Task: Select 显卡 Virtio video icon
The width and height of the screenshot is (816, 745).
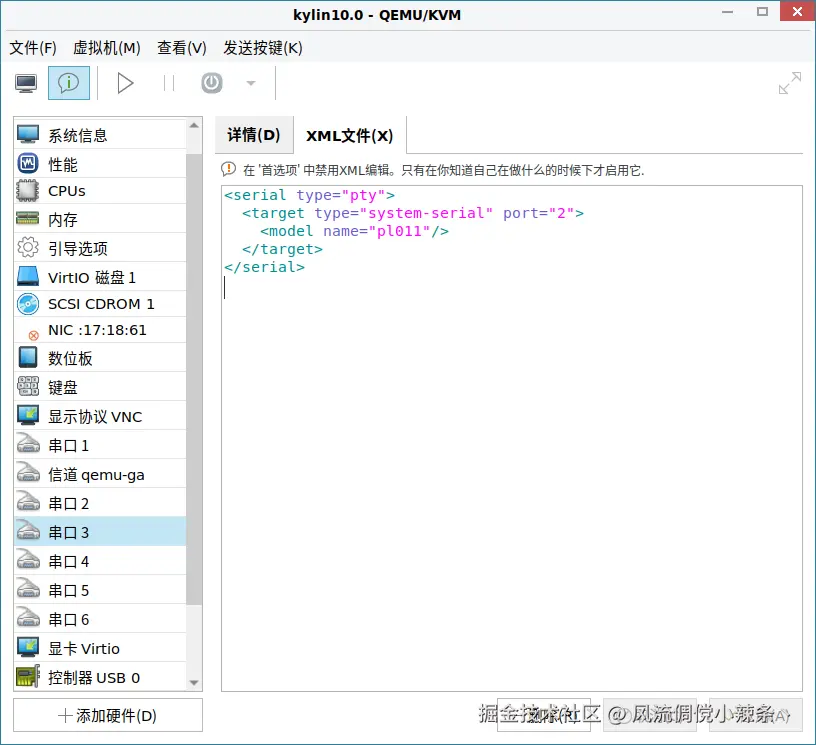Action: coord(28,647)
